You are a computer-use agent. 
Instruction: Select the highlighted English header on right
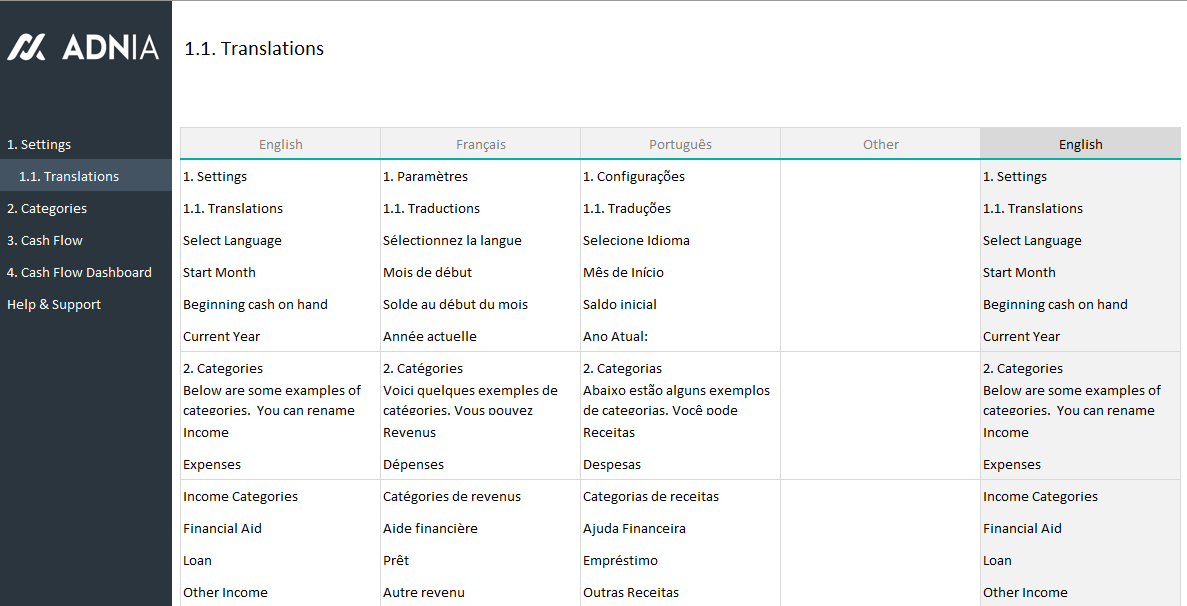point(1080,144)
